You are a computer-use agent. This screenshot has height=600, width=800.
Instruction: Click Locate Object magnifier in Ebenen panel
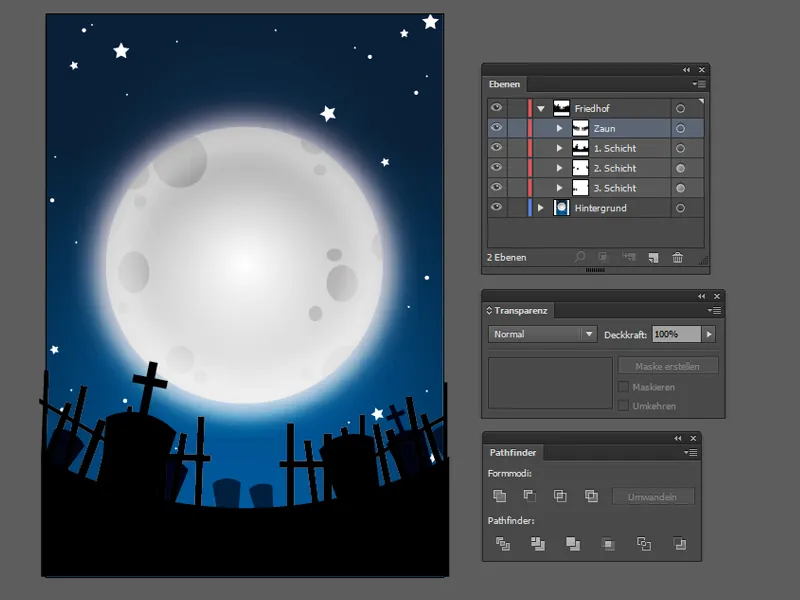click(580, 257)
